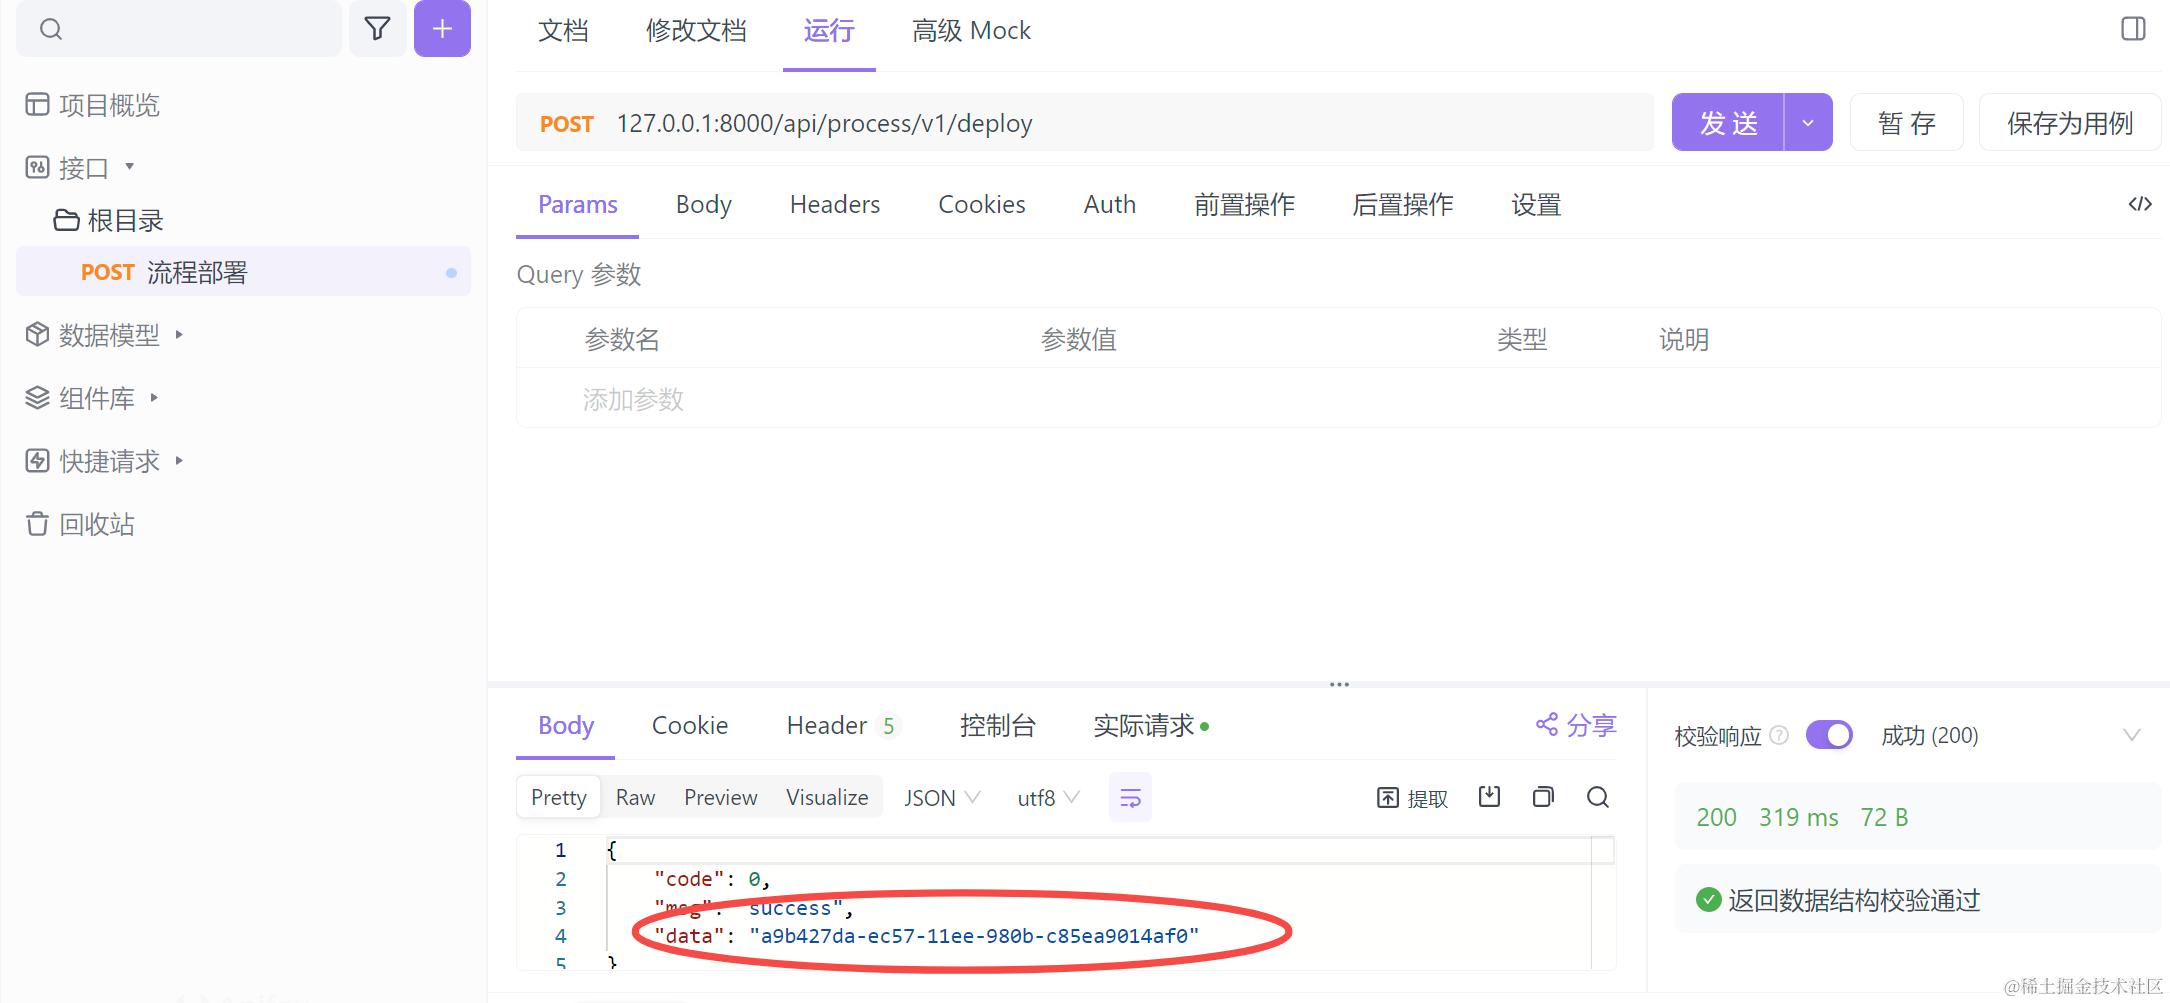The width and height of the screenshot is (2170, 1003).
Task: Search within the response body
Action: 1598,797
